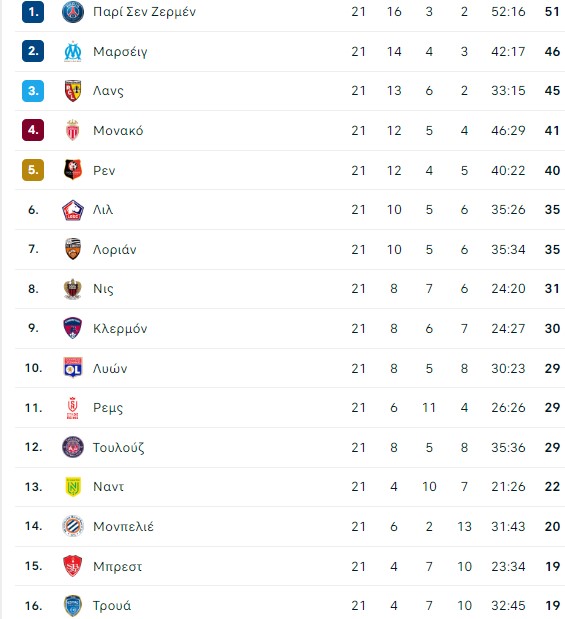
Task: Click the blue rank 1 badge
Action: pos(33,12)
